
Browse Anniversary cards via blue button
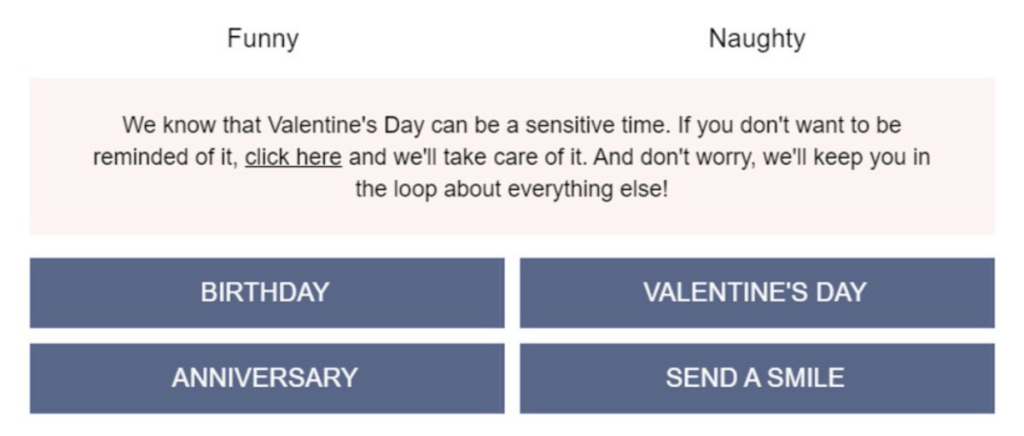point(266,378)
